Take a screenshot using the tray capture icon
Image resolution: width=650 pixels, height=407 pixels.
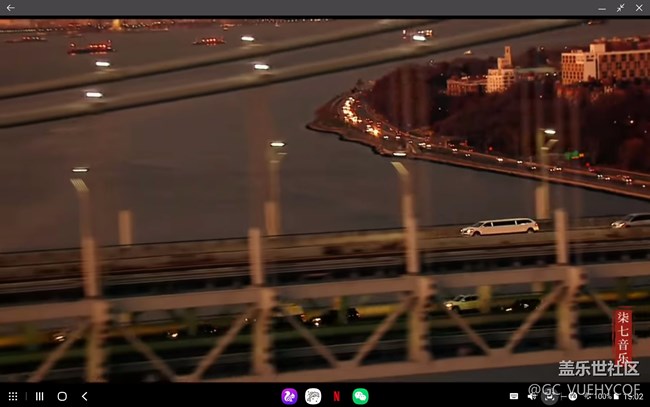tap(548, 396)
